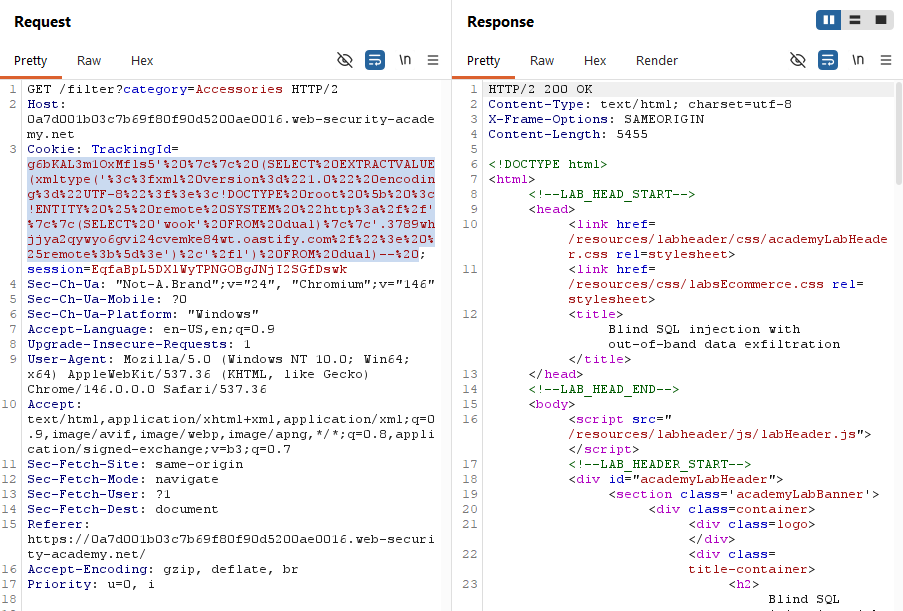Open Response Render tab
903x611 pixels.
coord(657,60)
